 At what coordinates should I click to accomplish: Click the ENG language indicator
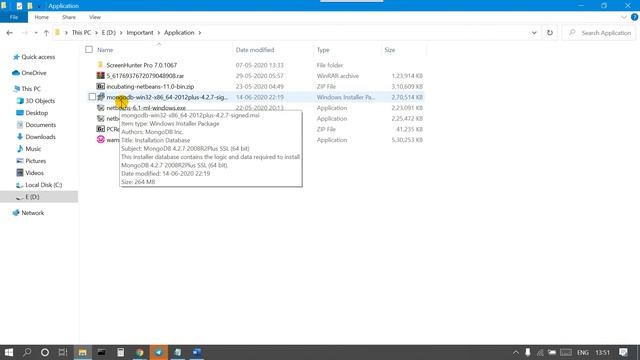582,353
